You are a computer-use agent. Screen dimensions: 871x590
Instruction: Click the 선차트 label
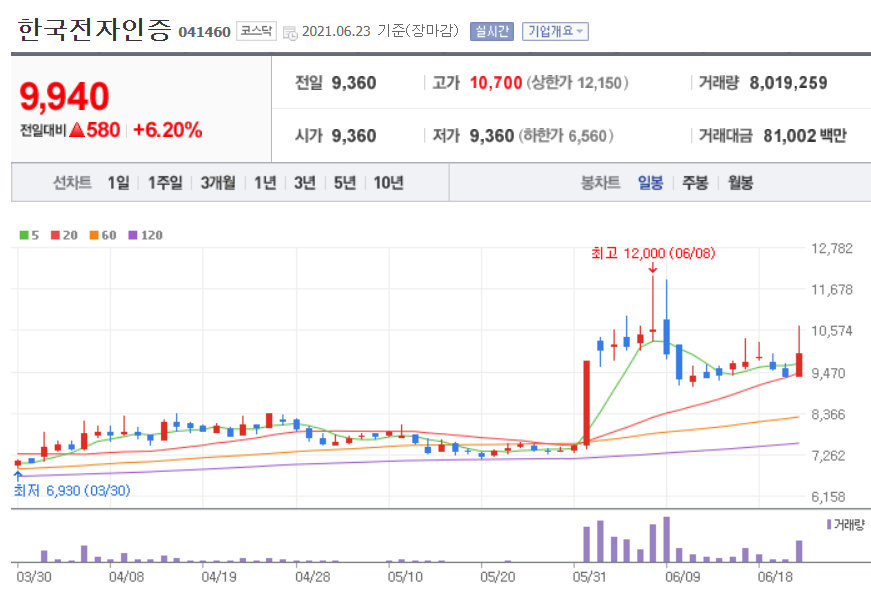tap(72, 182)
